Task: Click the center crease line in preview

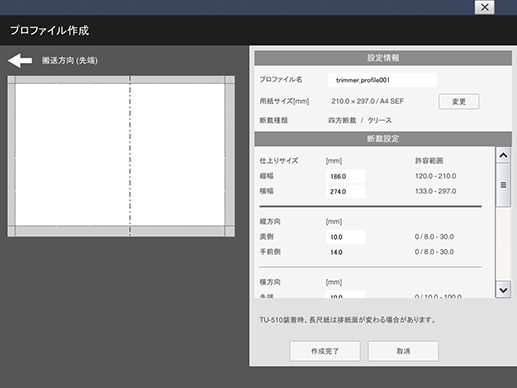Action: pyautogui.click(x=130, y=156)
